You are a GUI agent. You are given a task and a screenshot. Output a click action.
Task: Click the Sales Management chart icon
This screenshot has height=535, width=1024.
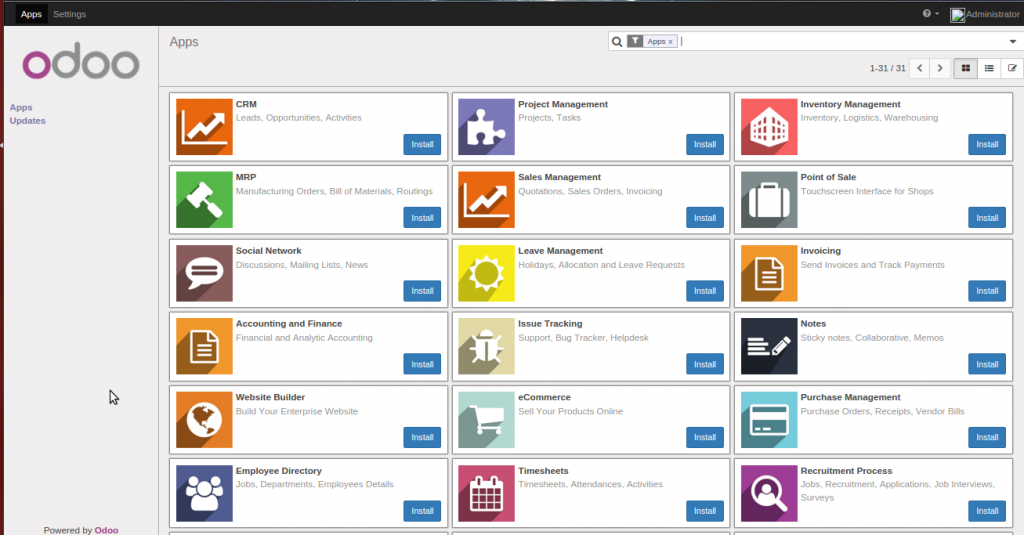pyautogui.click(x=486, y=200)
